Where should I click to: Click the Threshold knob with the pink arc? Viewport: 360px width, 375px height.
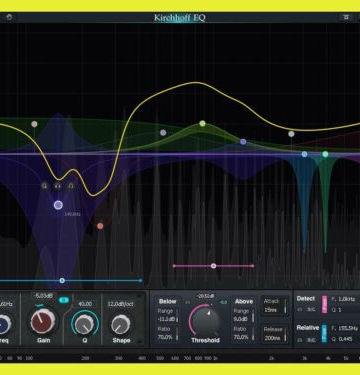[205, 321]
